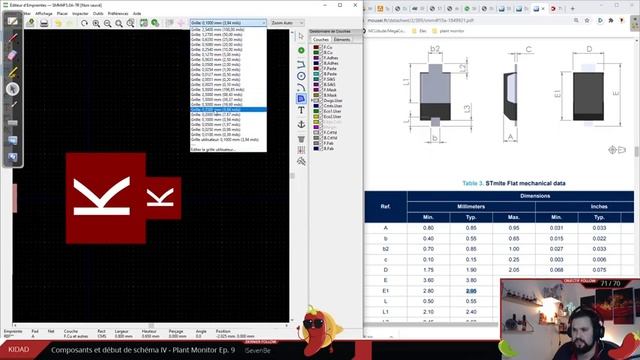This screenshot has width=640, height=360.
Task: Click the Zoom in magnifier icon
Action: [x=96, y=23]
